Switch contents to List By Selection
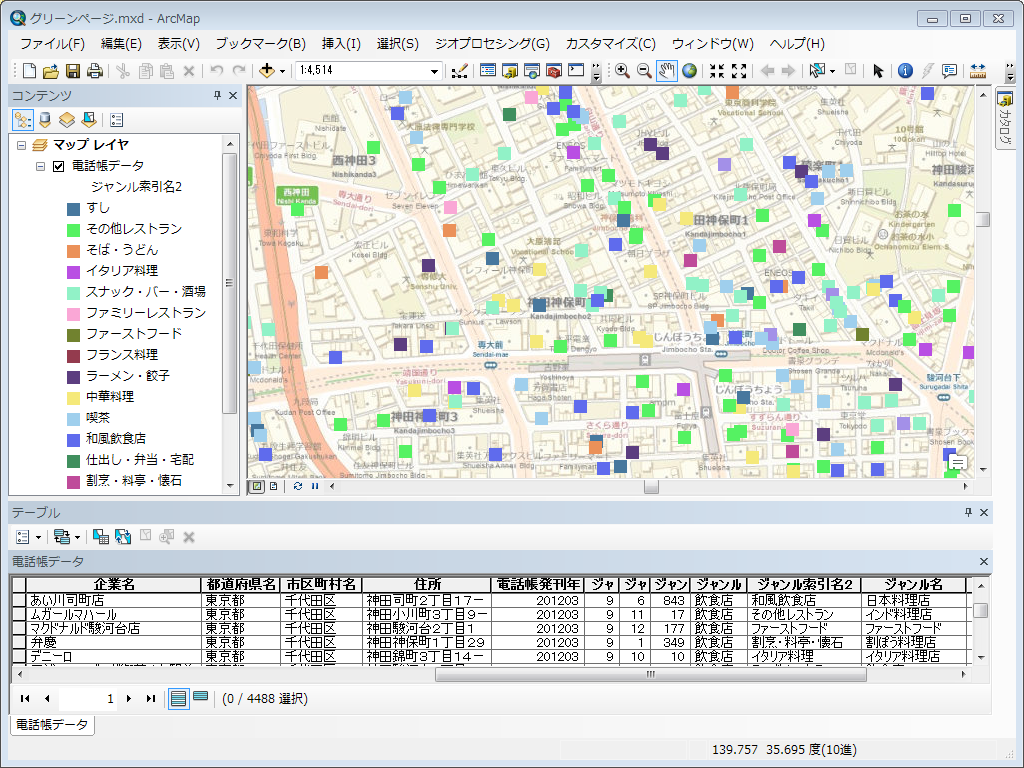Image resolution: width=1024 pixels, height=768 pixels. (x=89, y=120)
